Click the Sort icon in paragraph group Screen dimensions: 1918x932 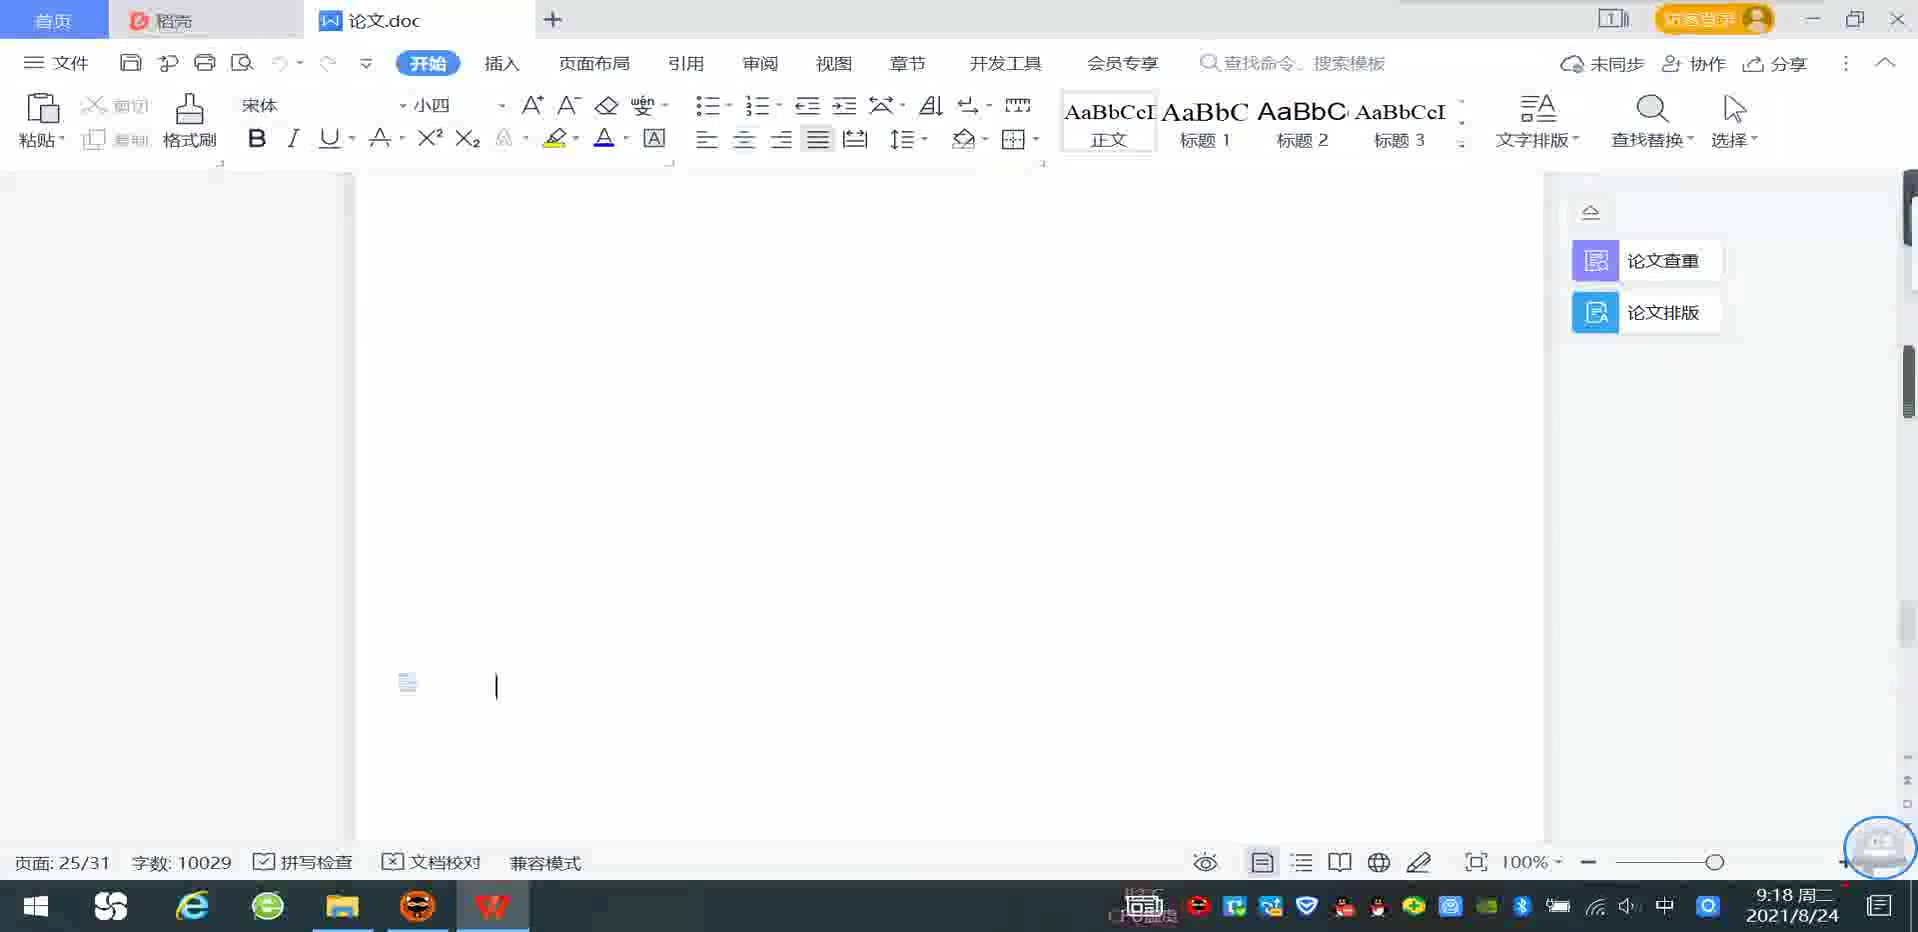coord(931,105)
